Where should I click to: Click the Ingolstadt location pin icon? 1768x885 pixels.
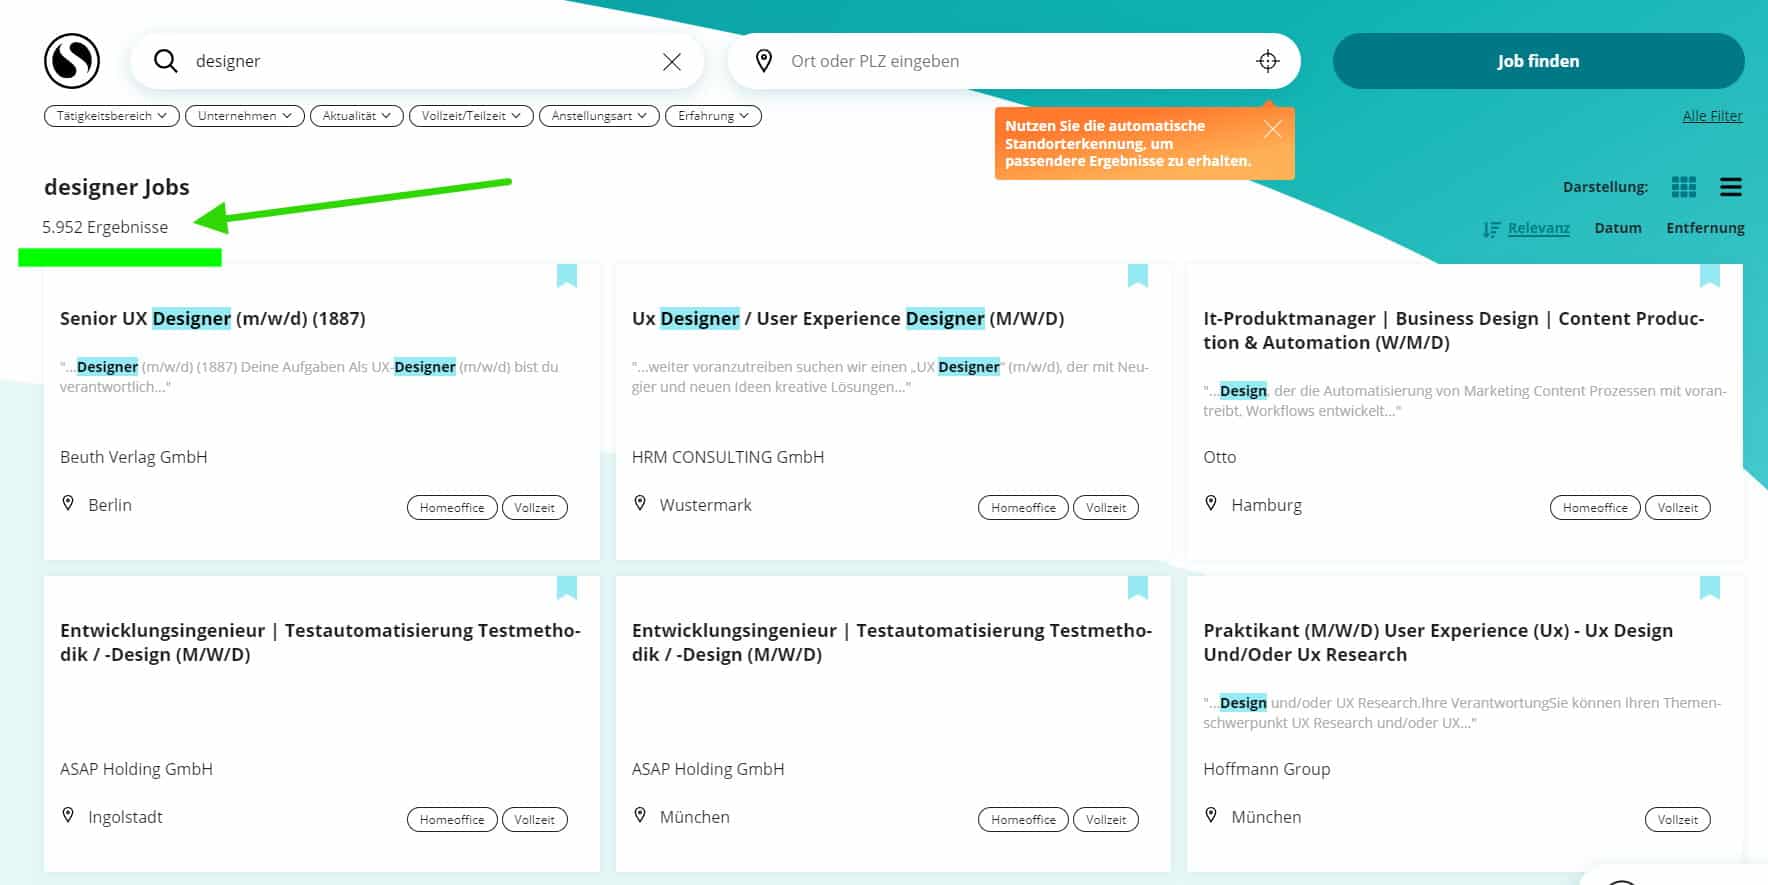pyautogui.click(x=68, y=815)
